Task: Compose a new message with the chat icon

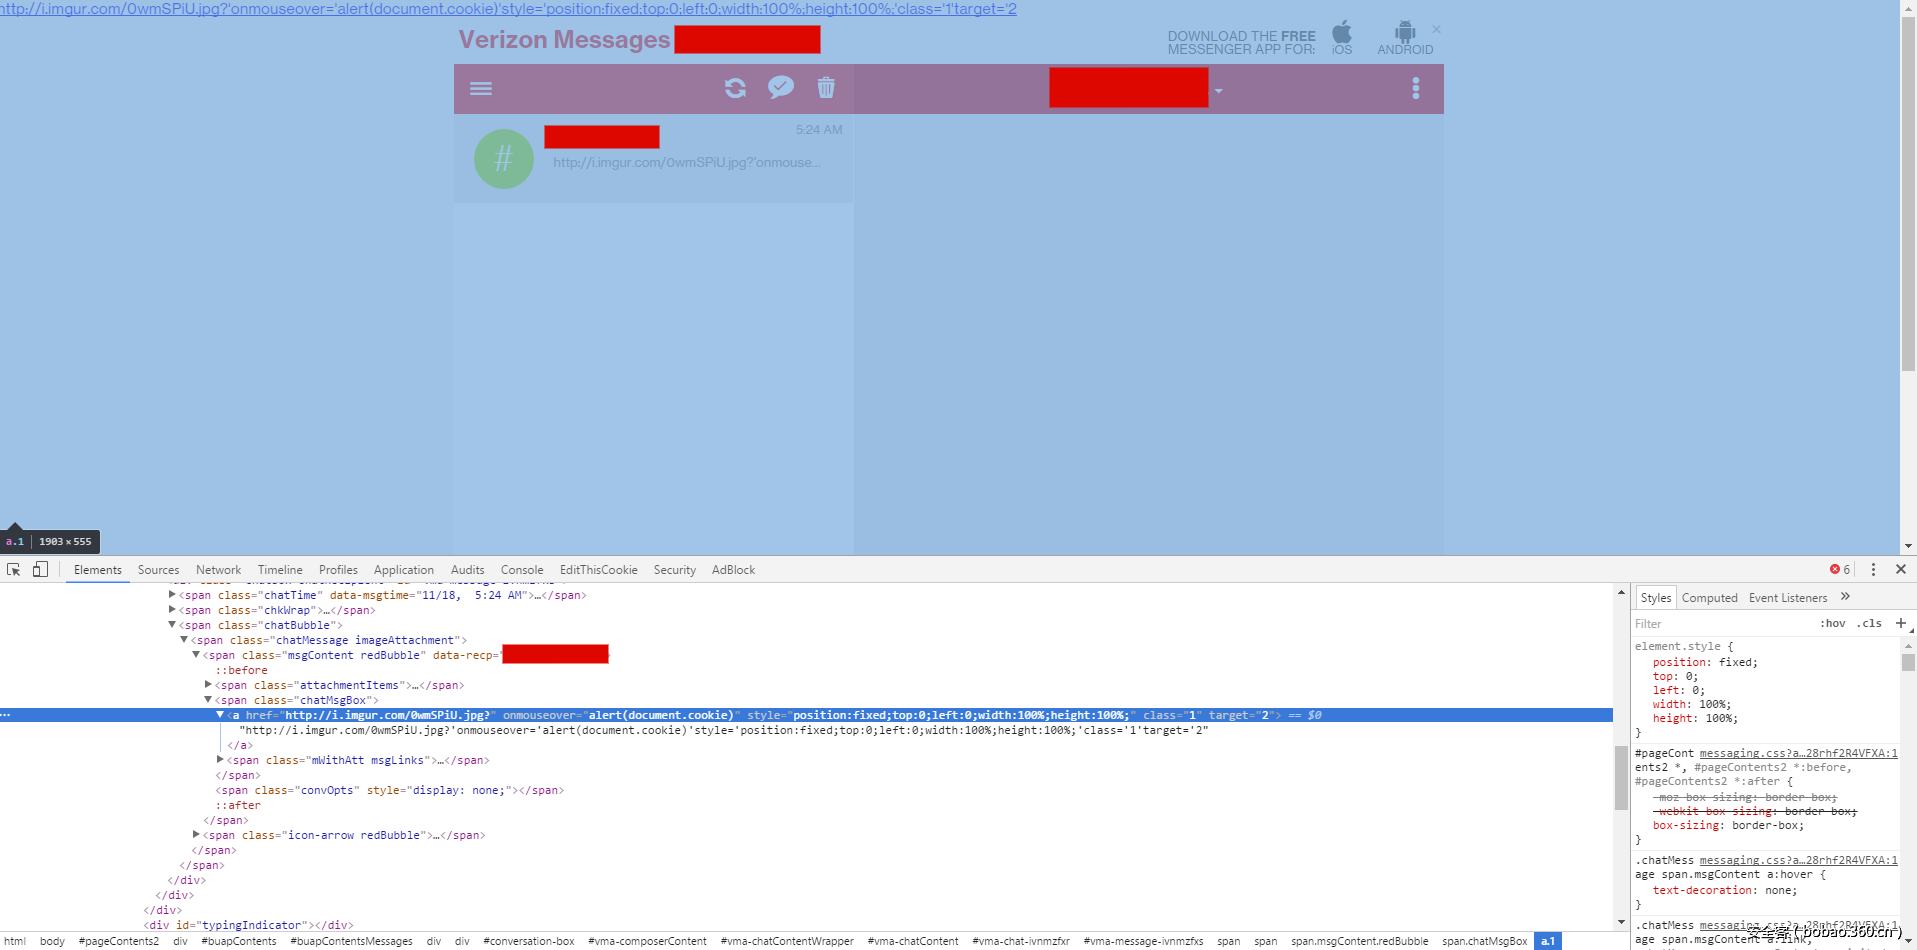Action: pos(780,87)
